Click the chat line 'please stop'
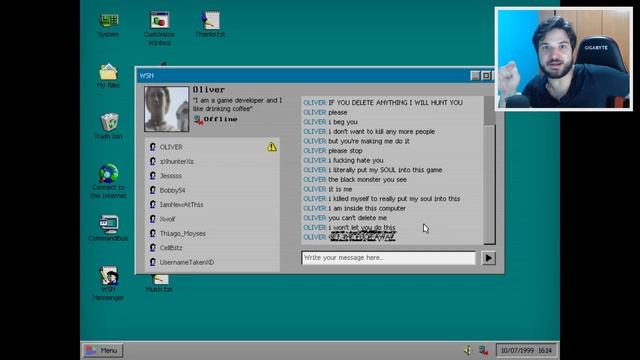The height and width of the screenshot is (360, 640). 345,151
